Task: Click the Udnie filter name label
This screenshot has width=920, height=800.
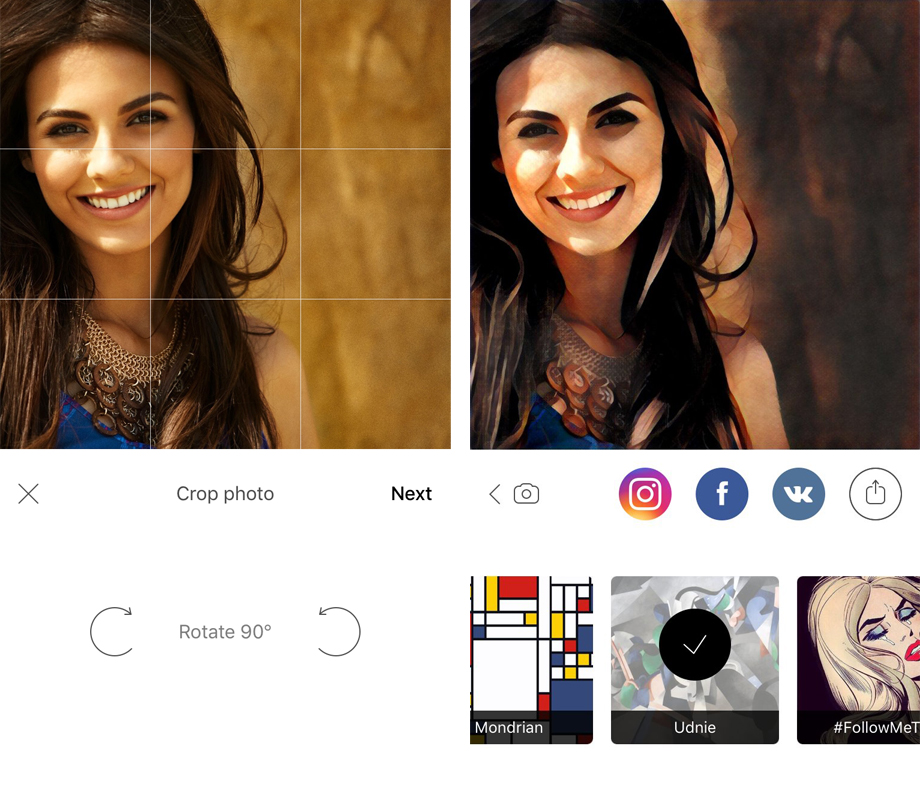Action: click(x=694, y=727)
